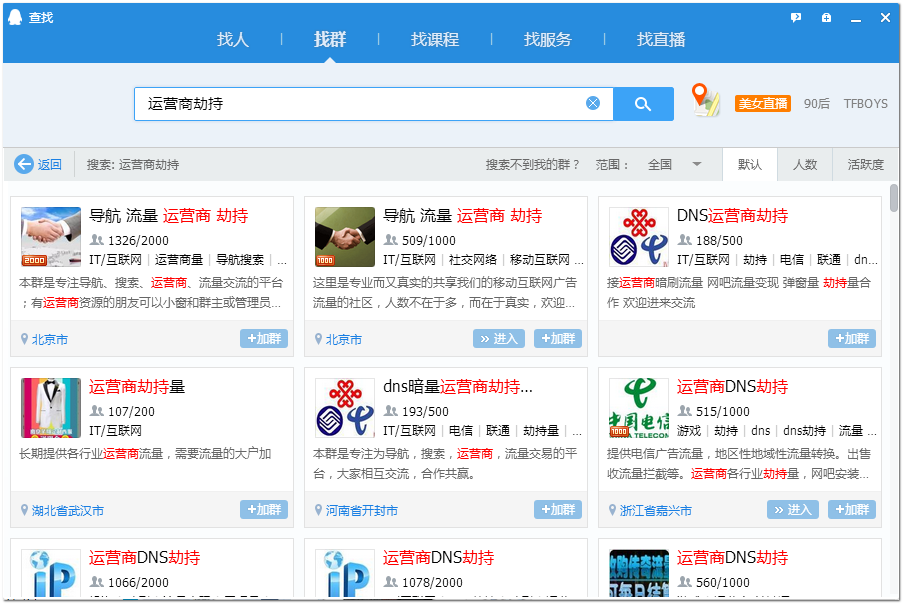Expand the 全国 range dropdown
The image size is (903, 604).
697,165
